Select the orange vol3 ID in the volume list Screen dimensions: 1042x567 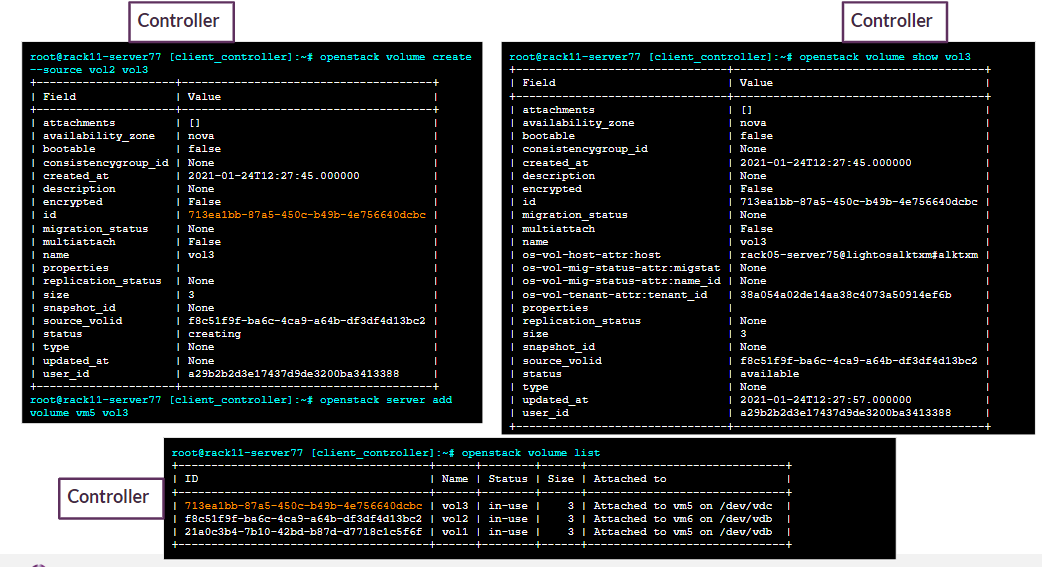[303, 505]
